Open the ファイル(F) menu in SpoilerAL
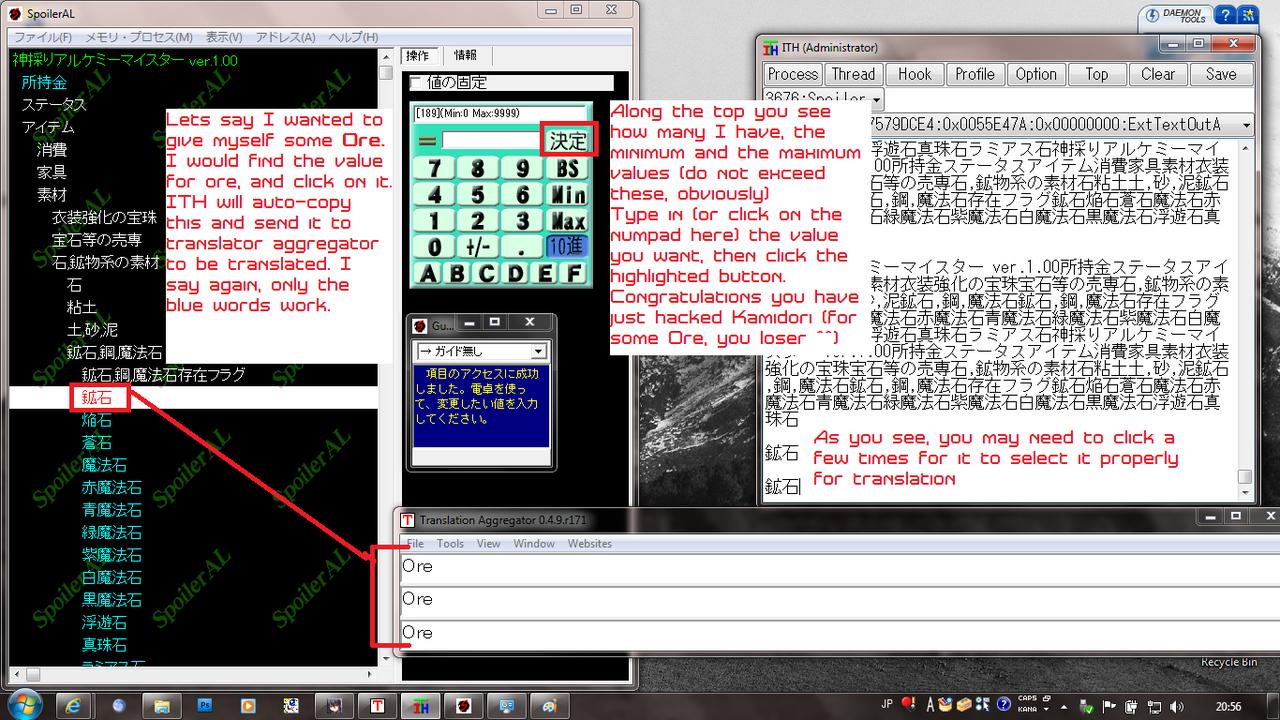The width and height of the screenshot is (1280, 720). click(x=42, y=37)
